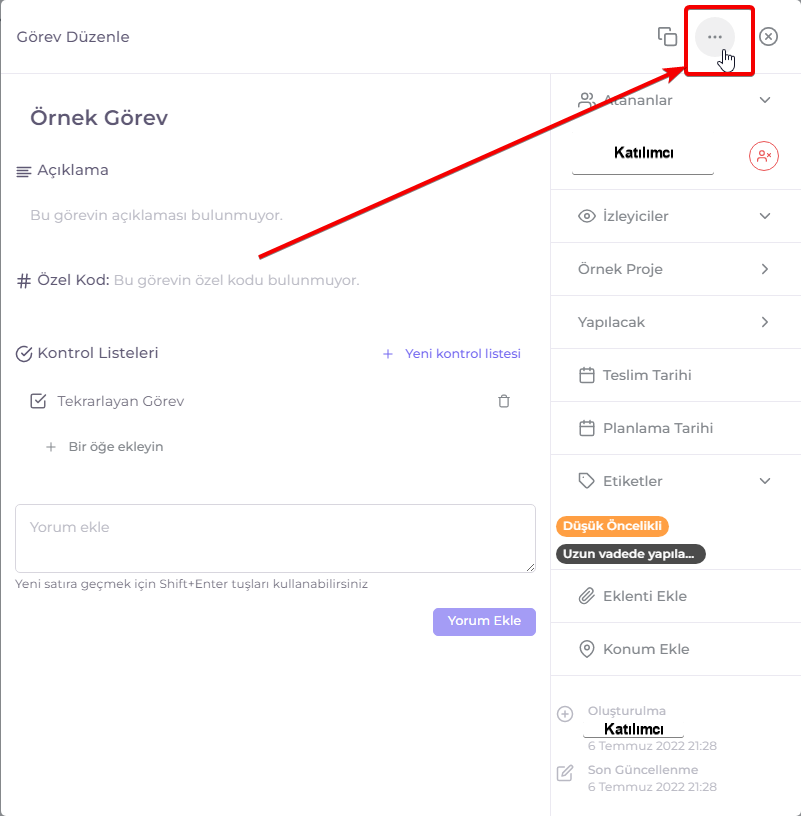Remove assignee with red user-x icon
This screenshot has width=801, height=816.
click(764, 156)
